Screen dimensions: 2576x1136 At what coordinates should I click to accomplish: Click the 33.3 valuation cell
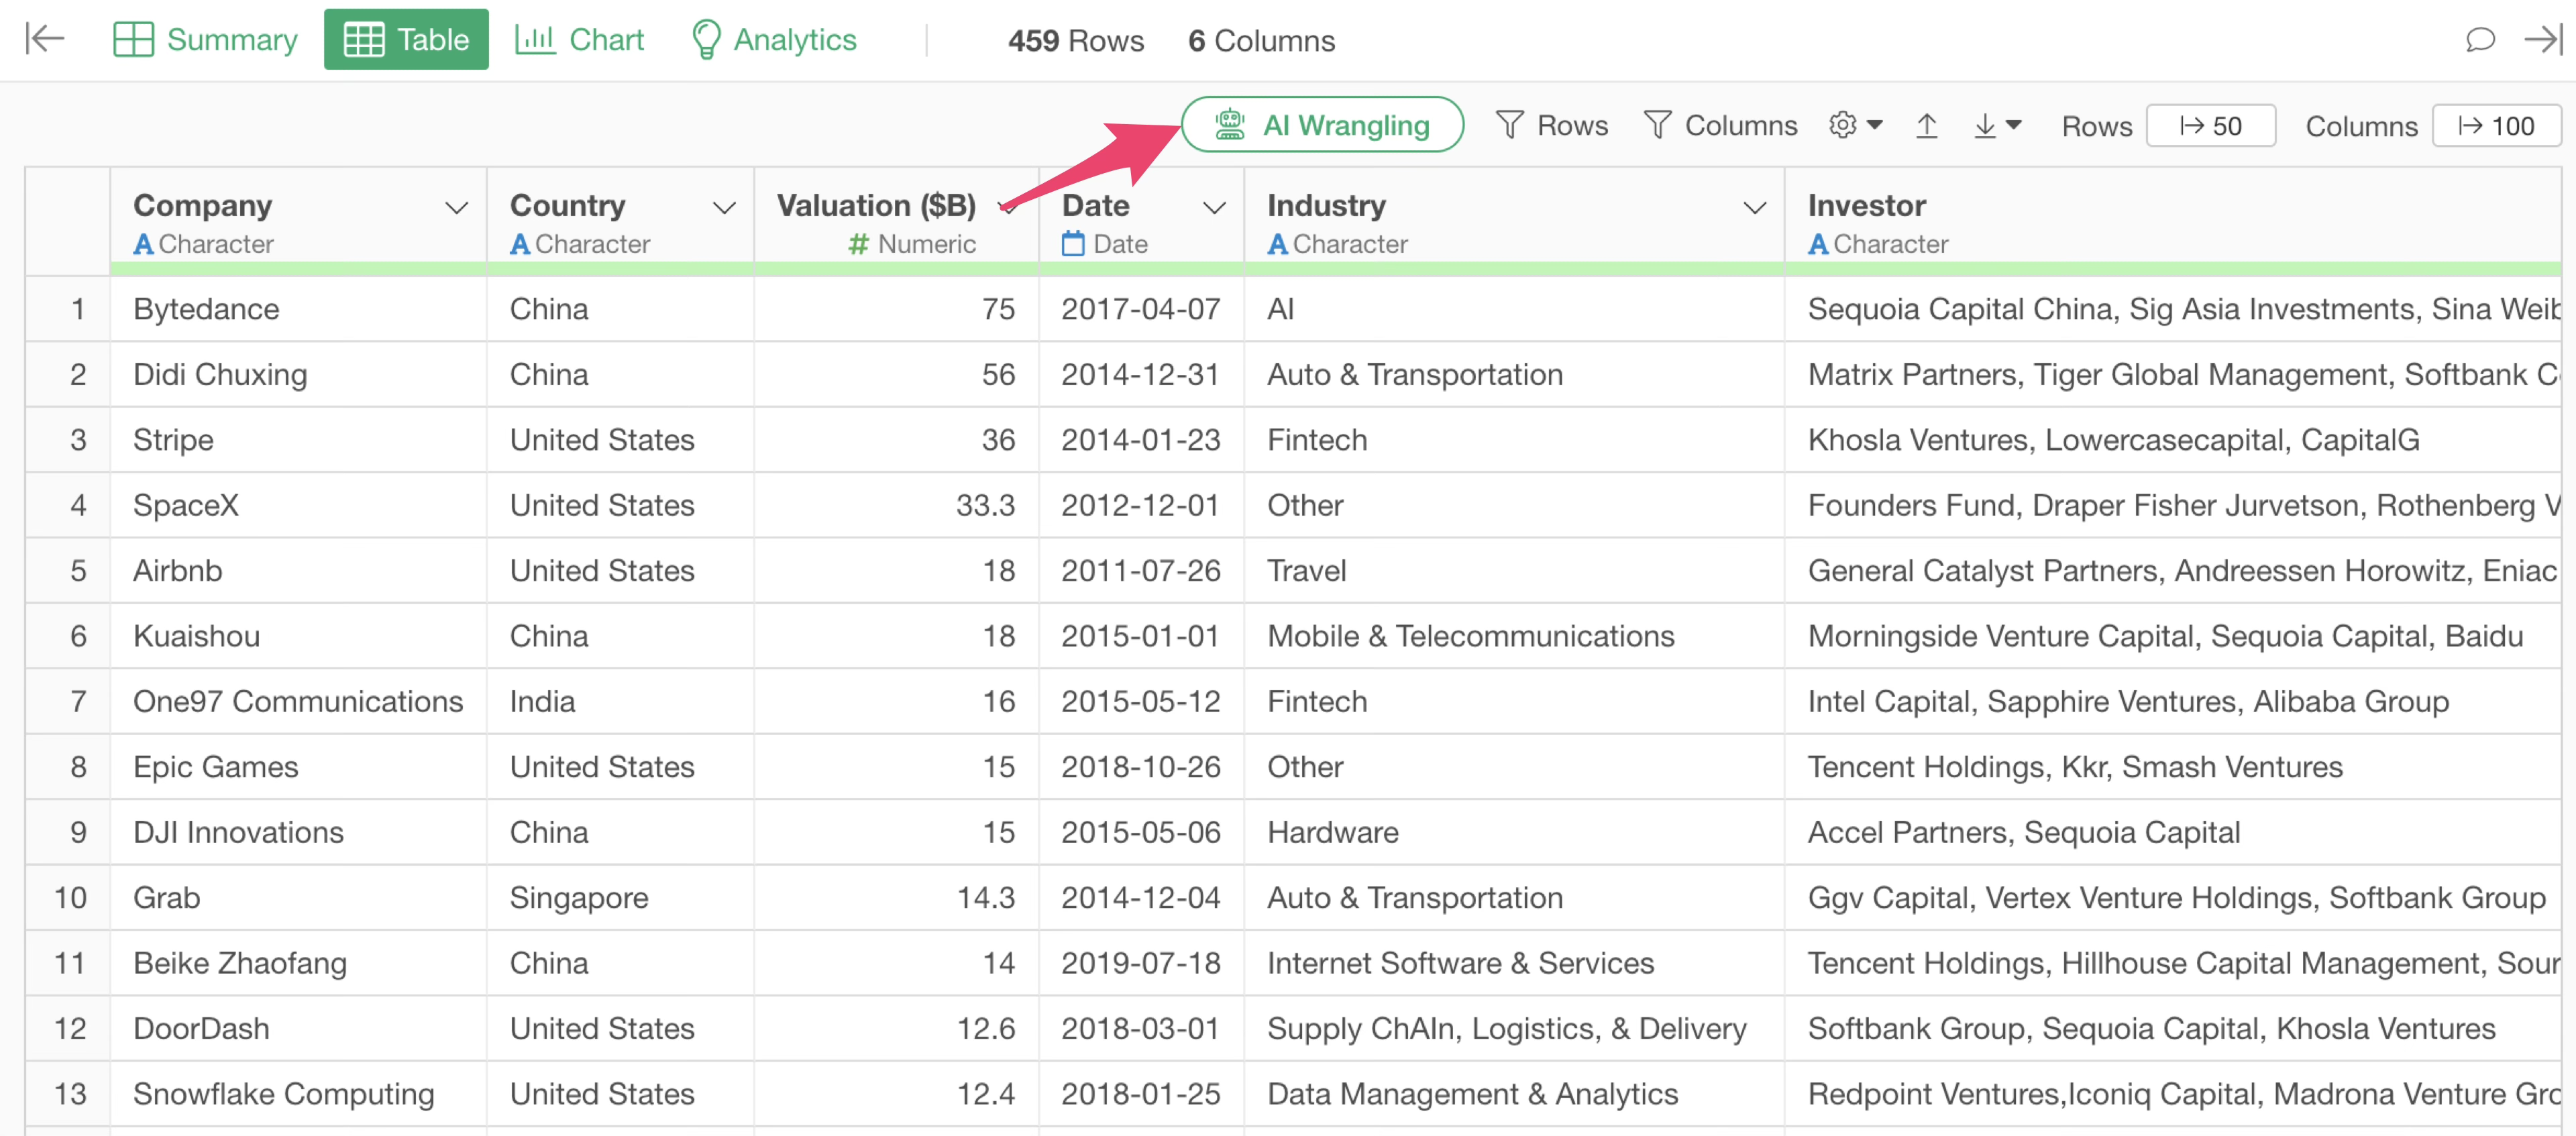coord(896,505)
